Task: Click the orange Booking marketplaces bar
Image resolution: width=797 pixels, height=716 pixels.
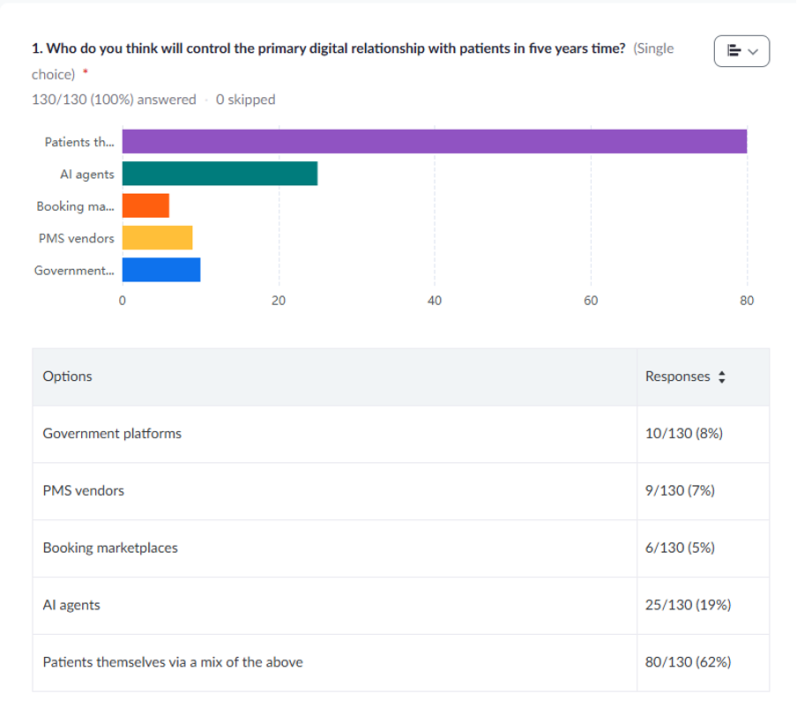Action: (x=145, y=206)
